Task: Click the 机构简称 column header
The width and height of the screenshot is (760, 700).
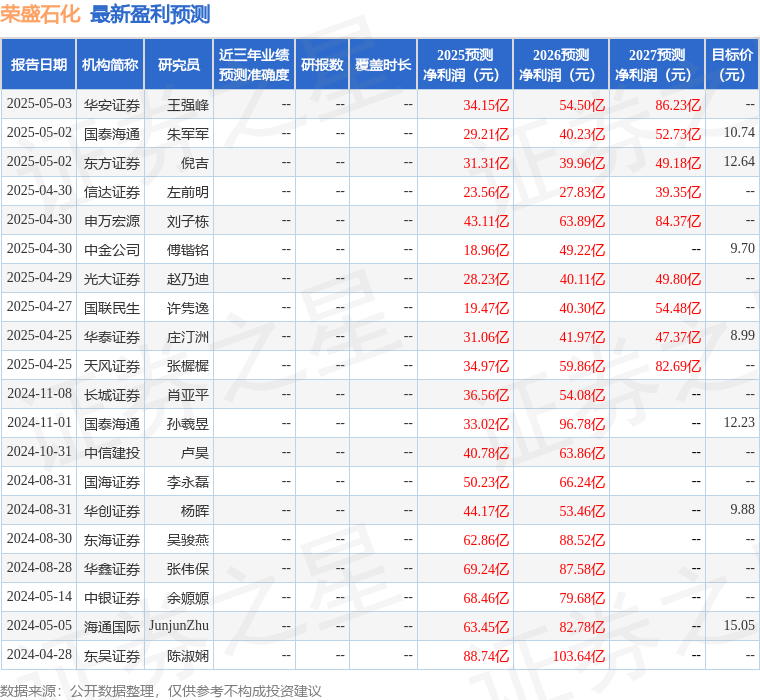Action: (110, 65)
